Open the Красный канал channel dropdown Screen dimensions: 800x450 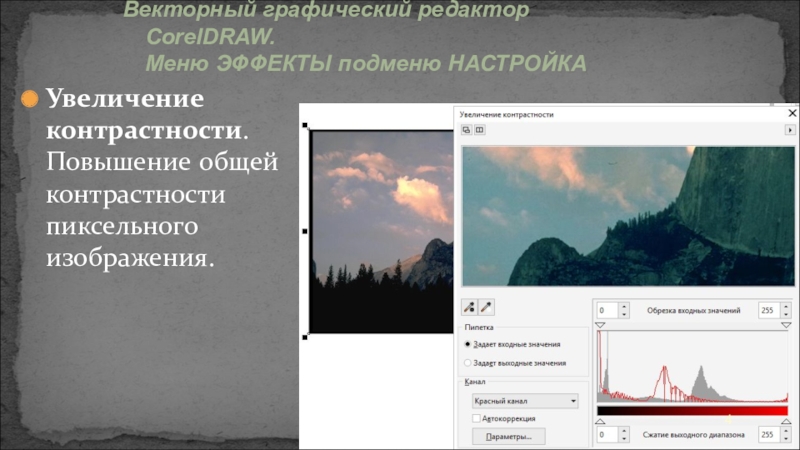coord(525,401)
